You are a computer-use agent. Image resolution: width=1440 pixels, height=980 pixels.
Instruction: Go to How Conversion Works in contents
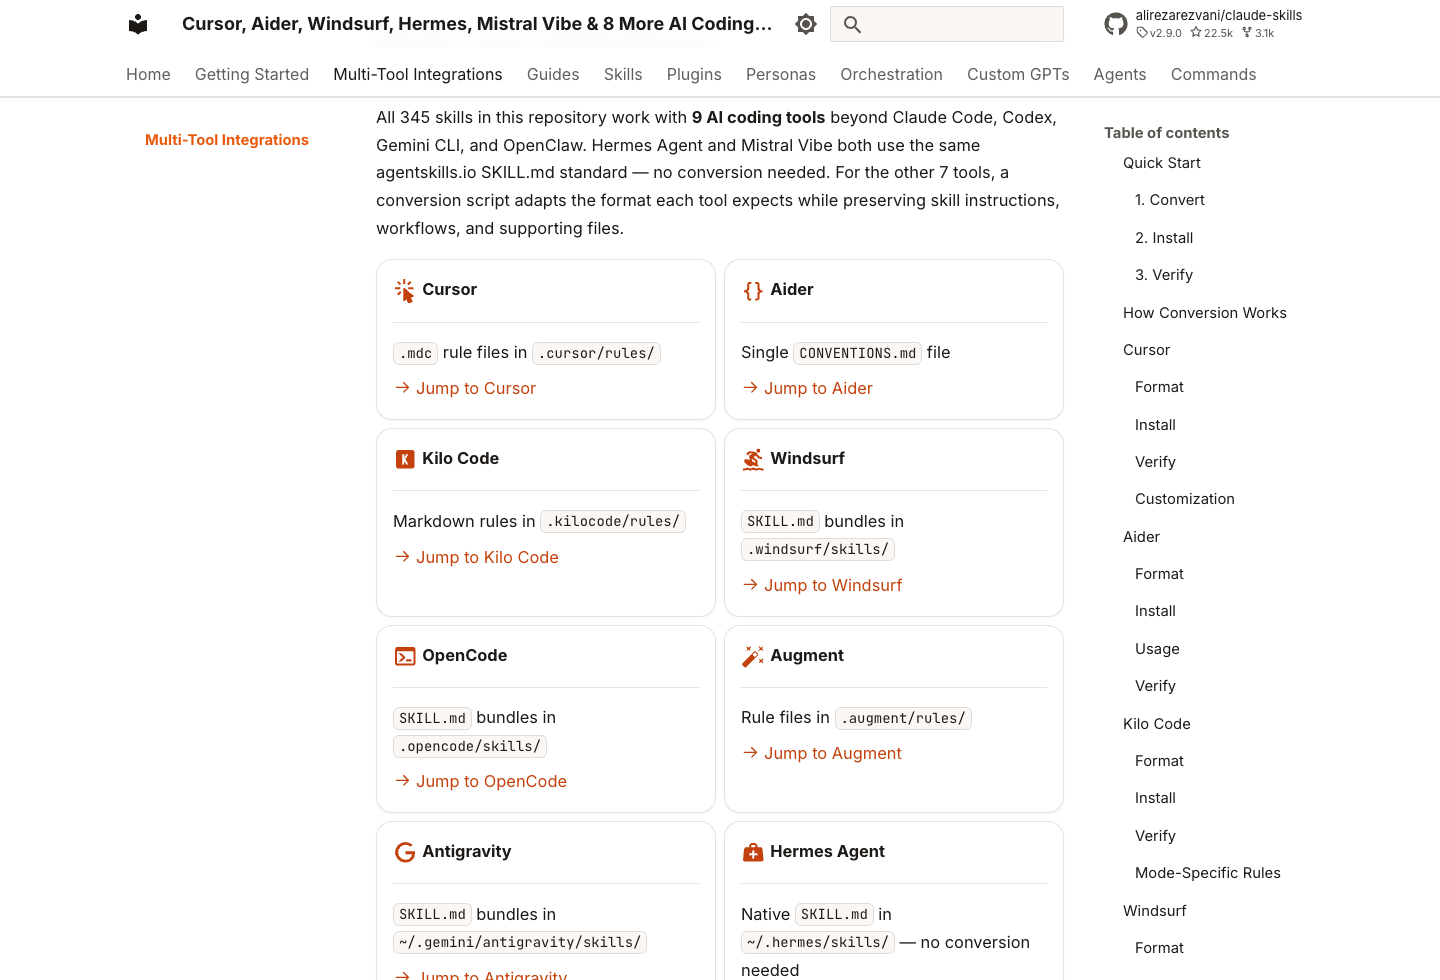pos(1204,313)
